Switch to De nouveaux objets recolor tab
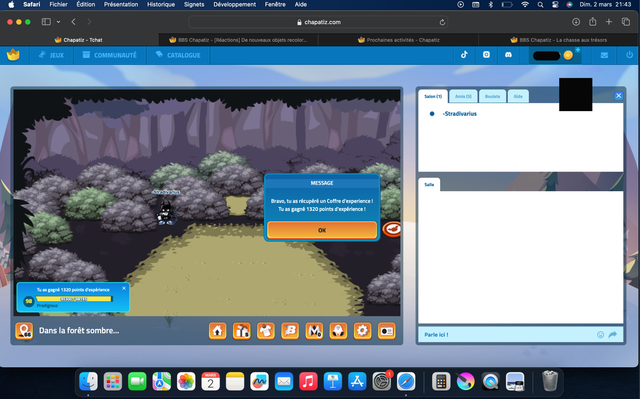 pyautogui.click(x=238, y=40)
